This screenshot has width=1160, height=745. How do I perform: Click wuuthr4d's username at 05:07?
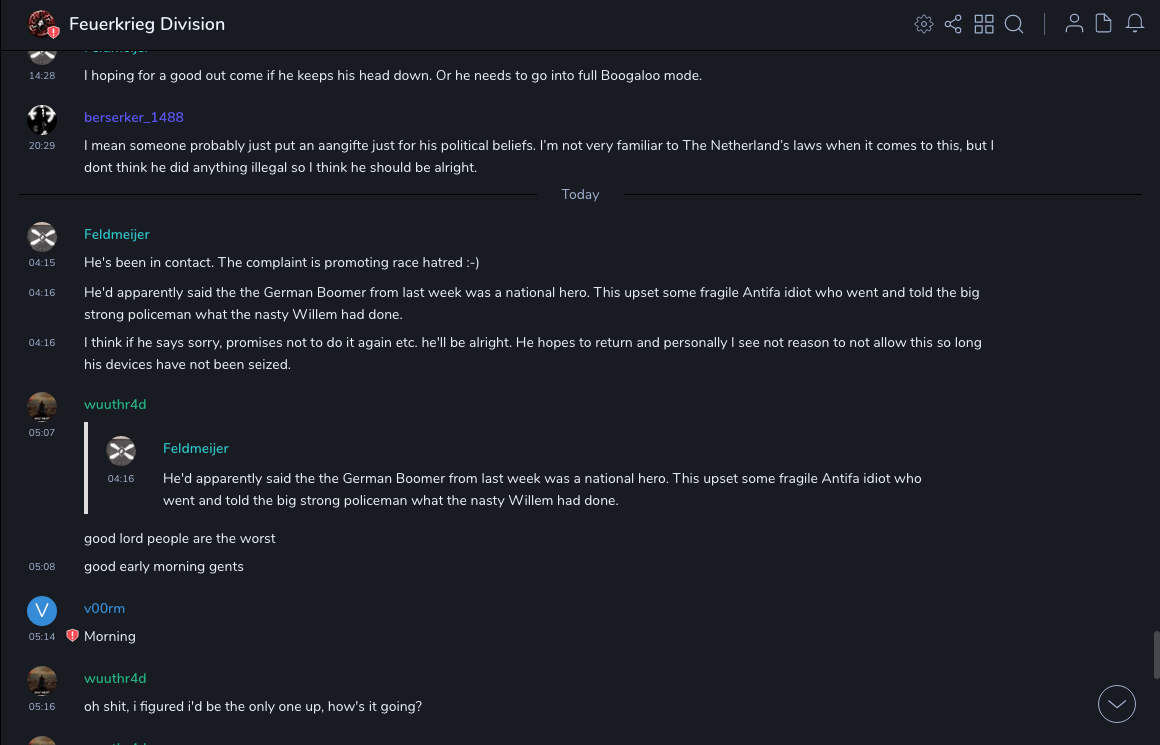[115, 404]
